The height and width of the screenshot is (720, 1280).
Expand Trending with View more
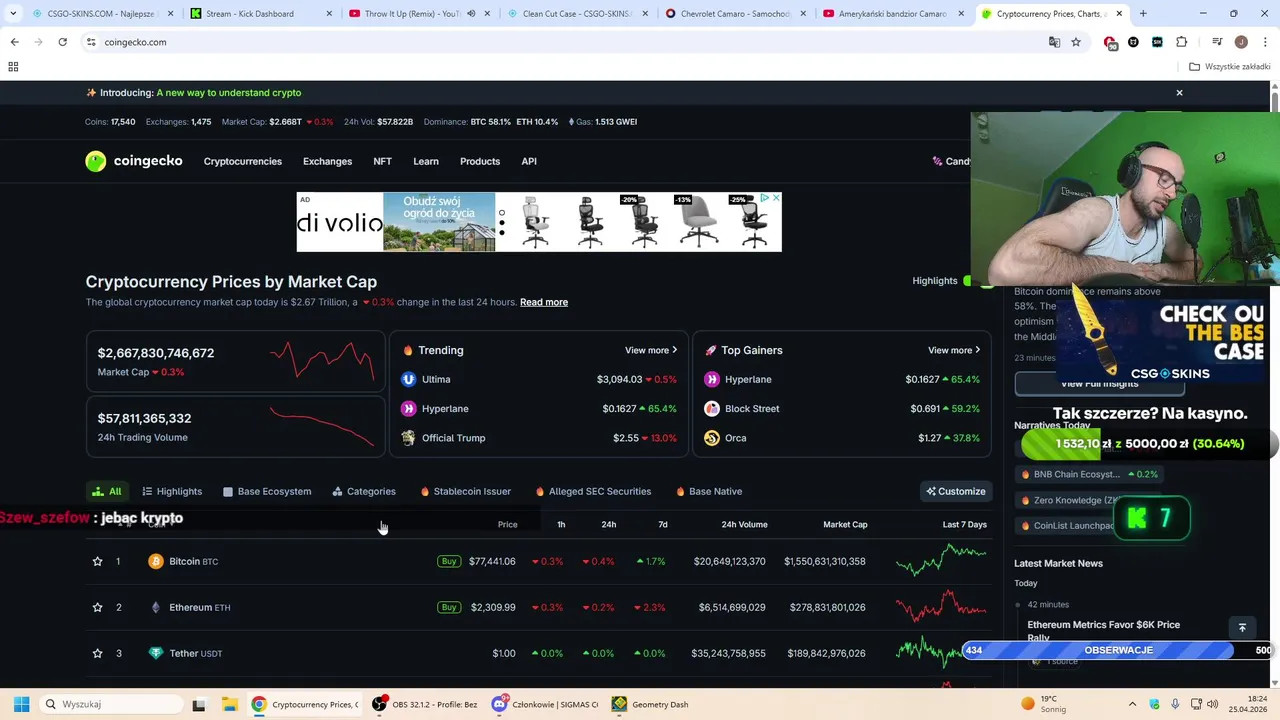click(651, 350)
